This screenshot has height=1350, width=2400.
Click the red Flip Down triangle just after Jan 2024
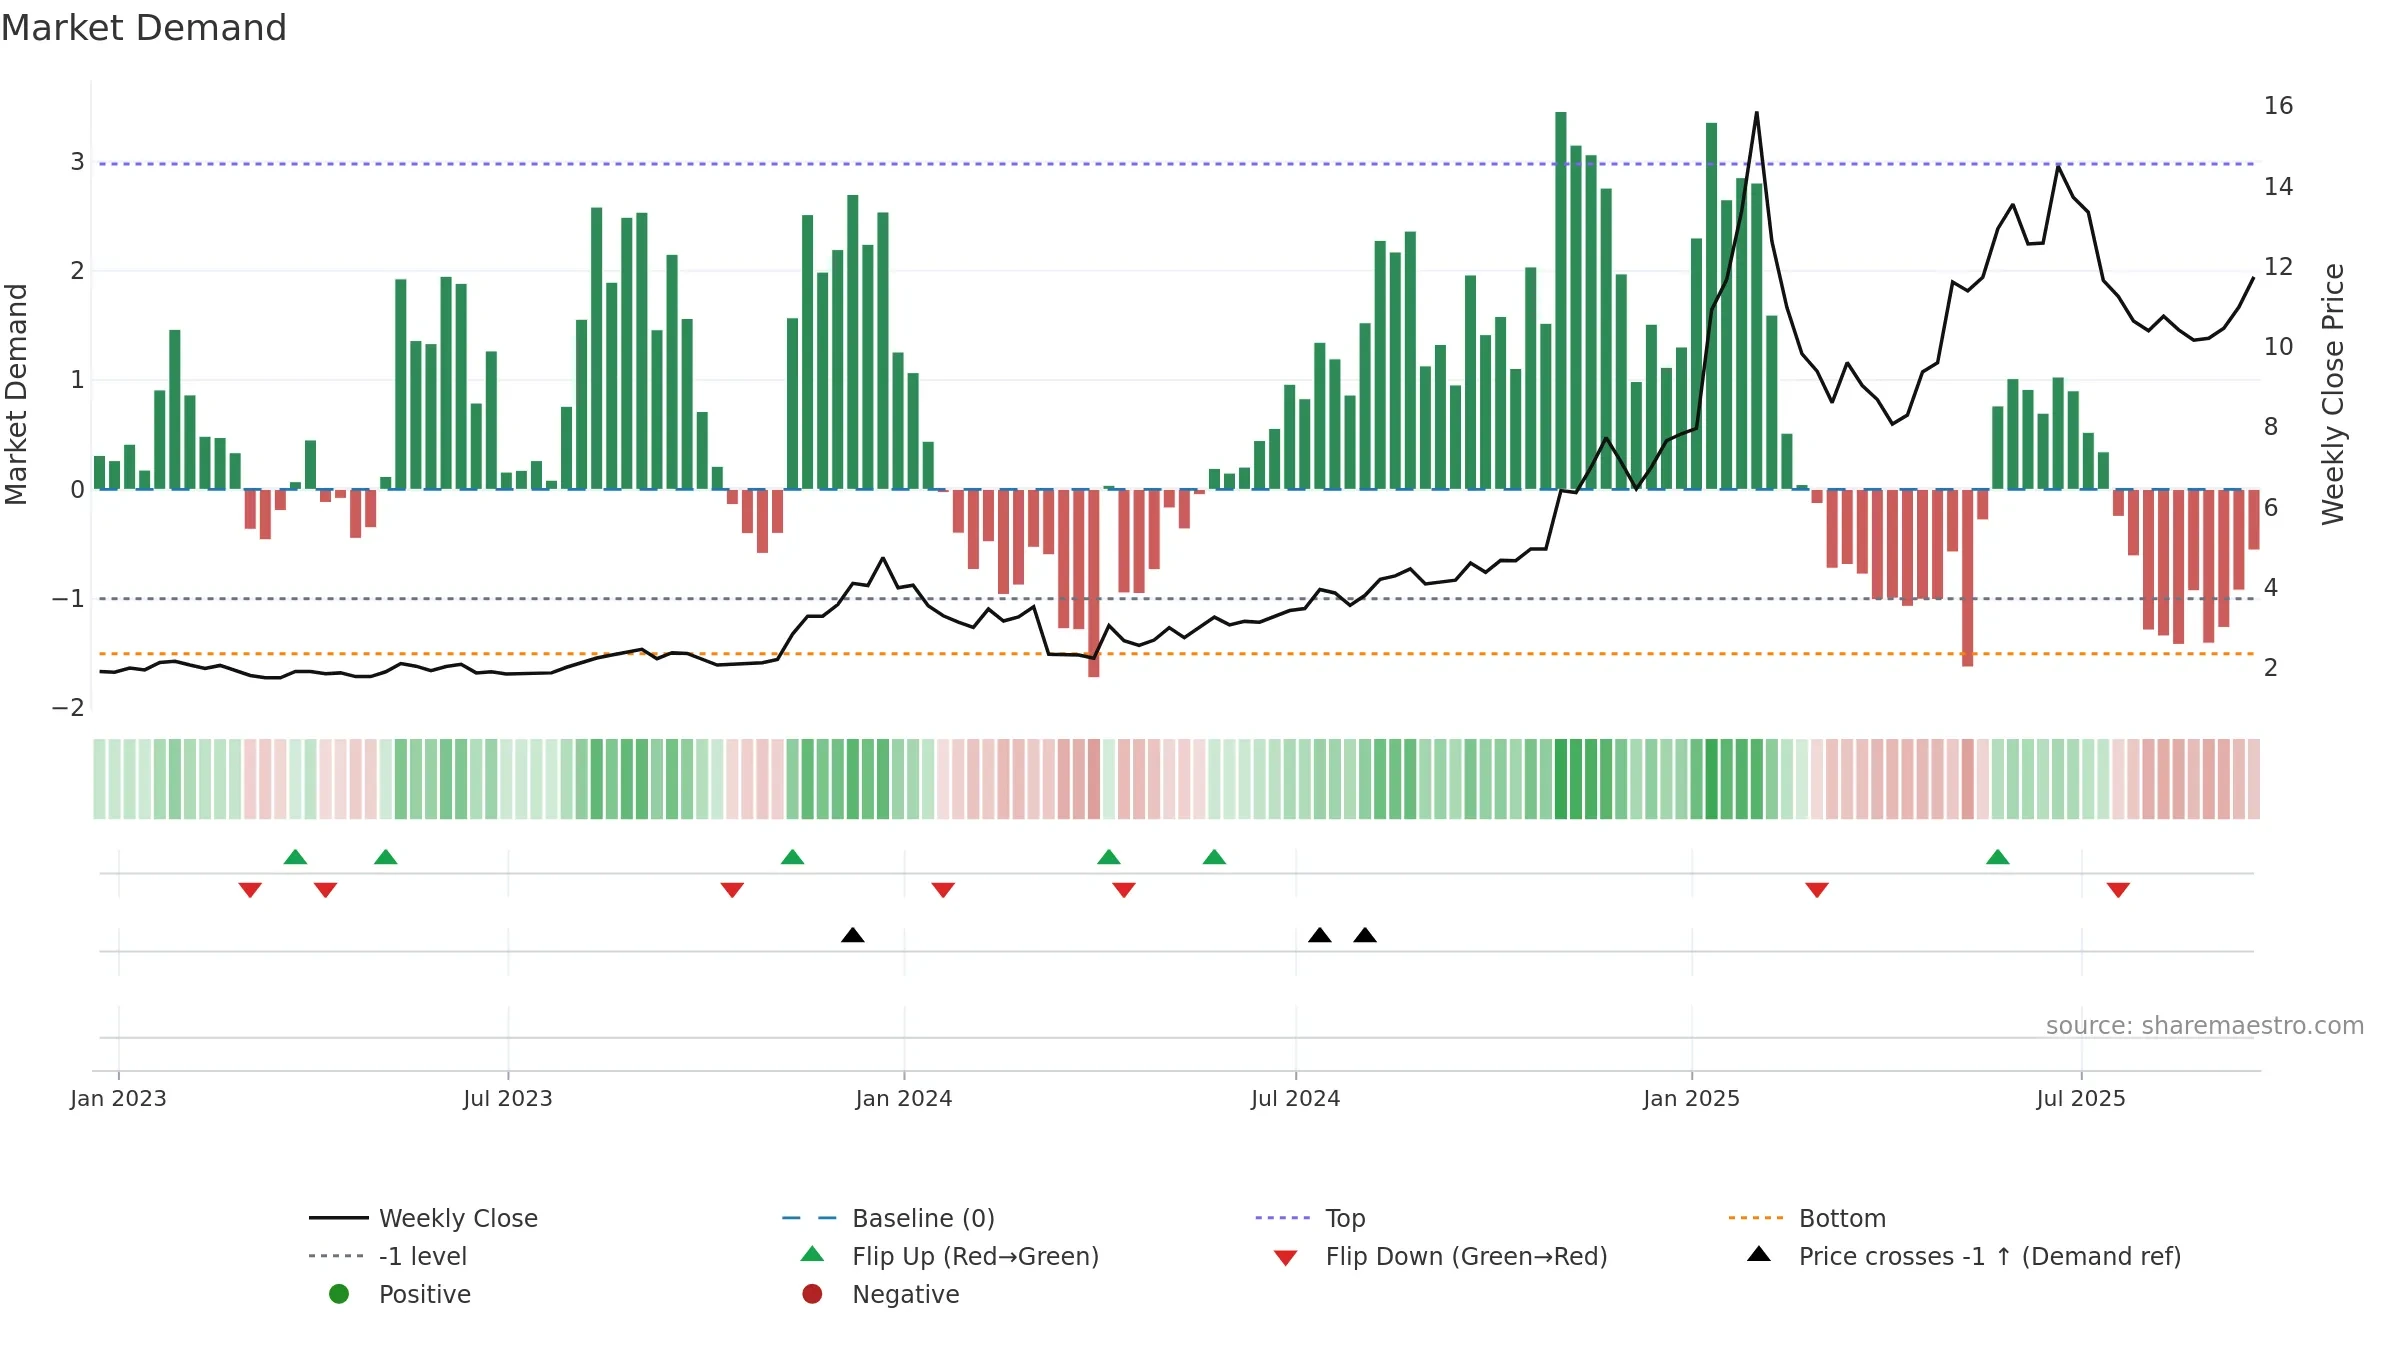coord(943,890)
